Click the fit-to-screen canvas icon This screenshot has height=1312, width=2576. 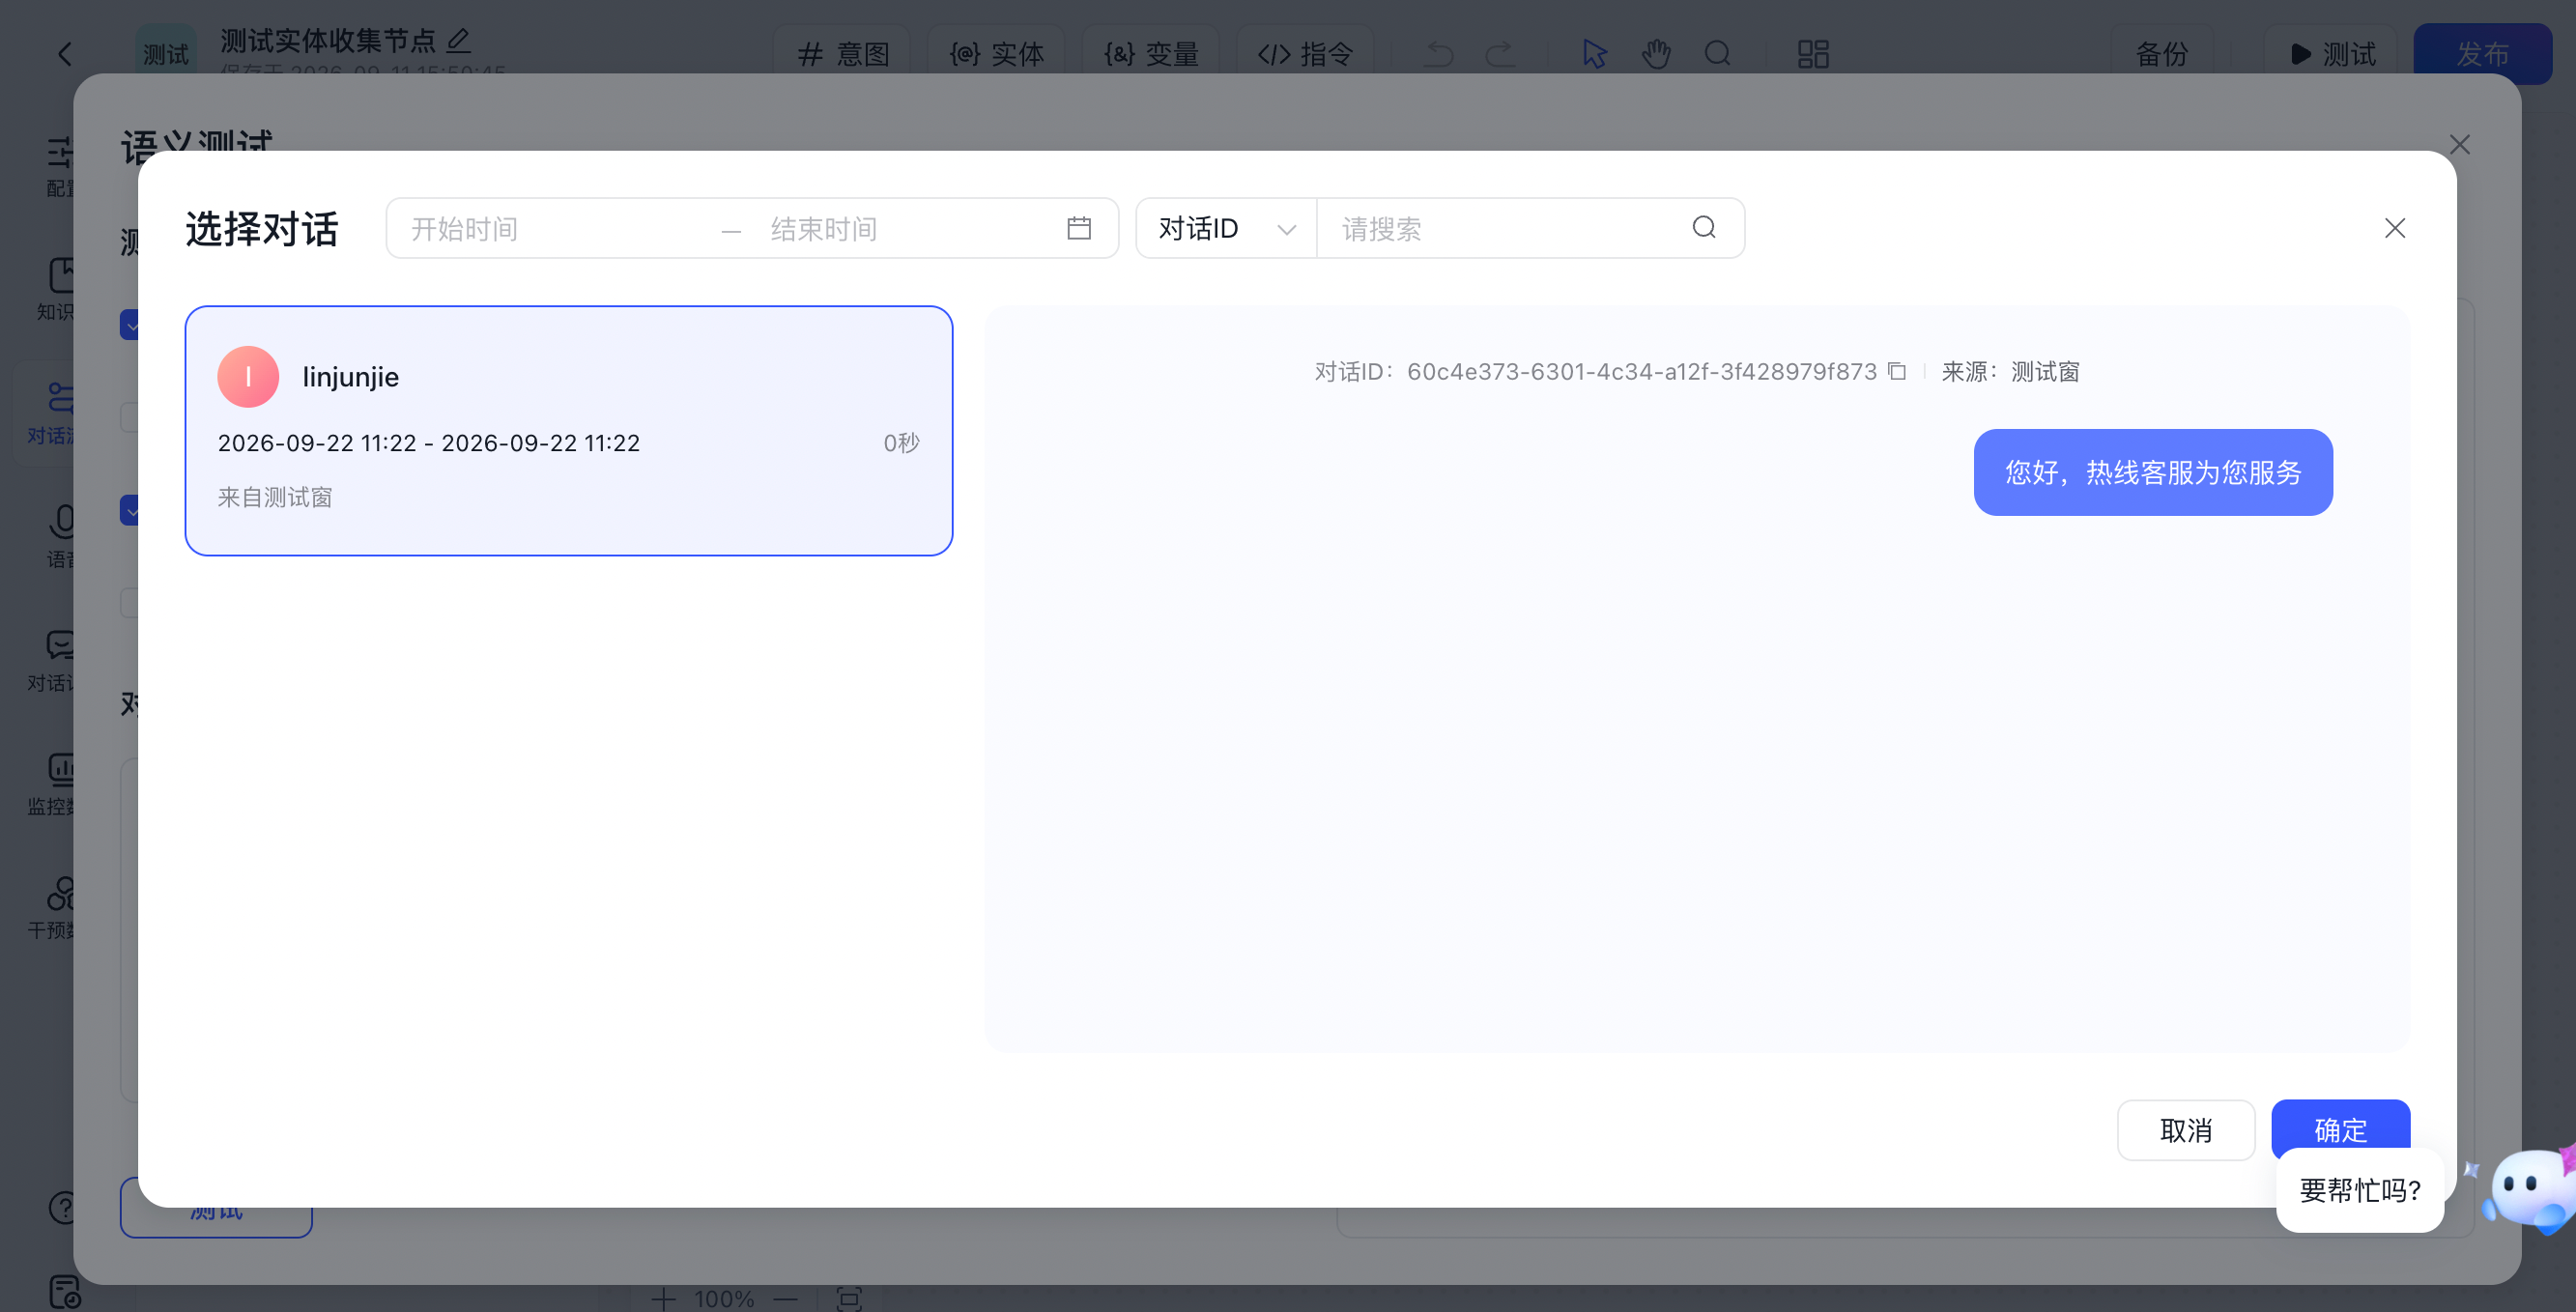pos(849,1298)
